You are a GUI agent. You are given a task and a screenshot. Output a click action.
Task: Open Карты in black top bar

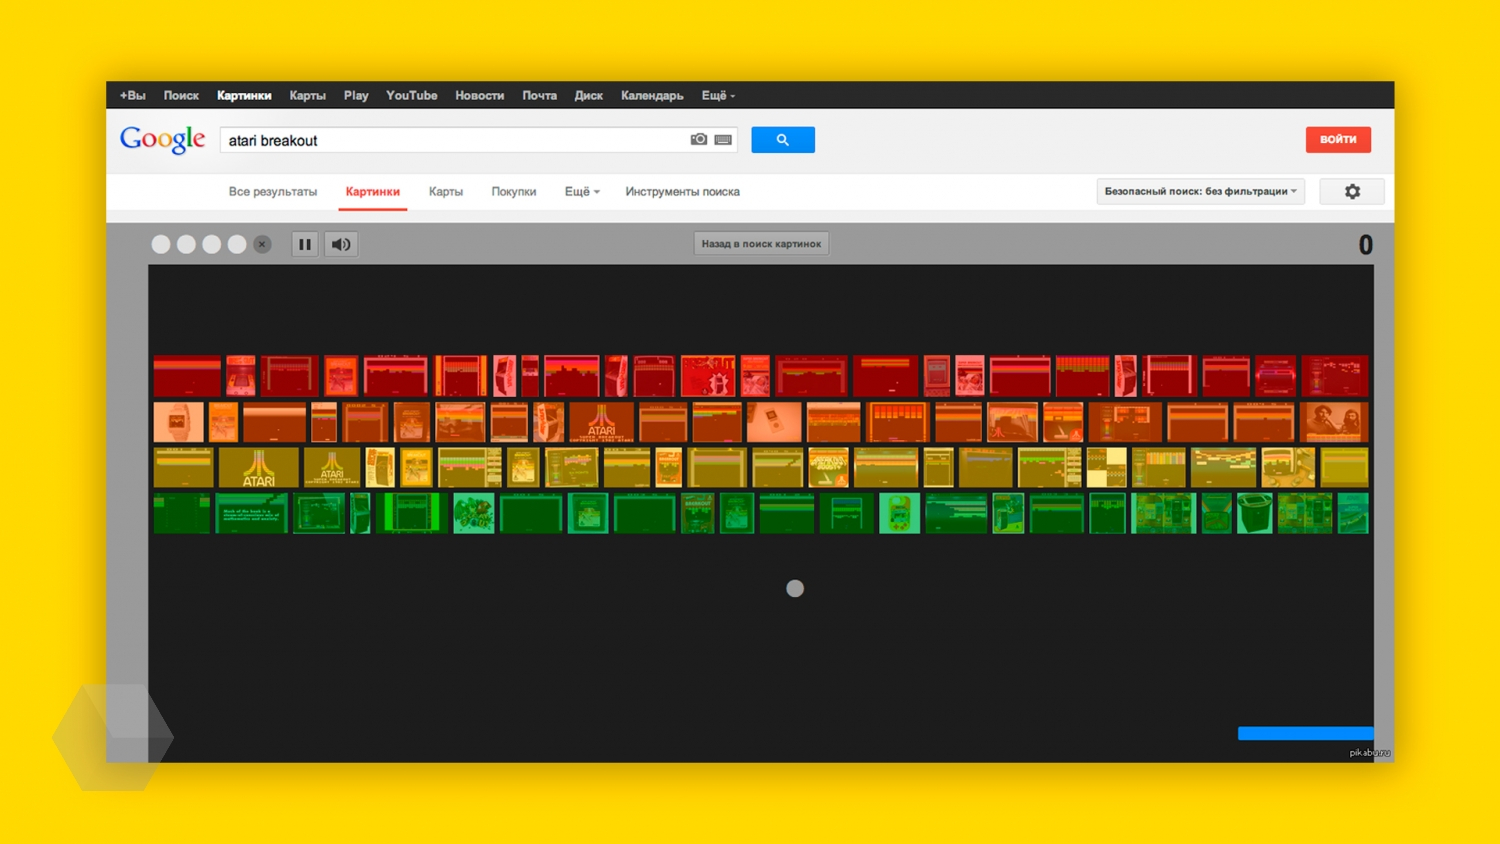coord(307,96)
